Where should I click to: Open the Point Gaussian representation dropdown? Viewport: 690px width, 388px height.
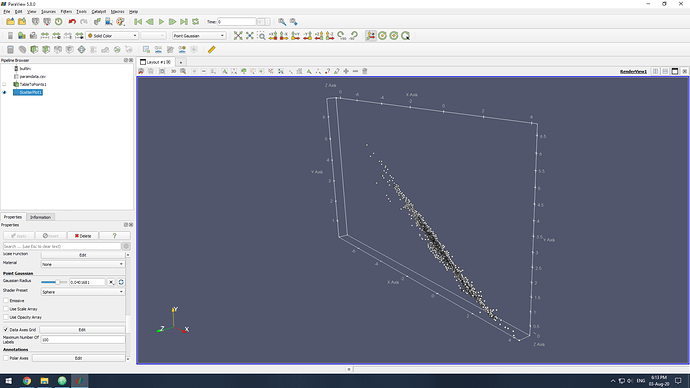(x=199, y=36)
